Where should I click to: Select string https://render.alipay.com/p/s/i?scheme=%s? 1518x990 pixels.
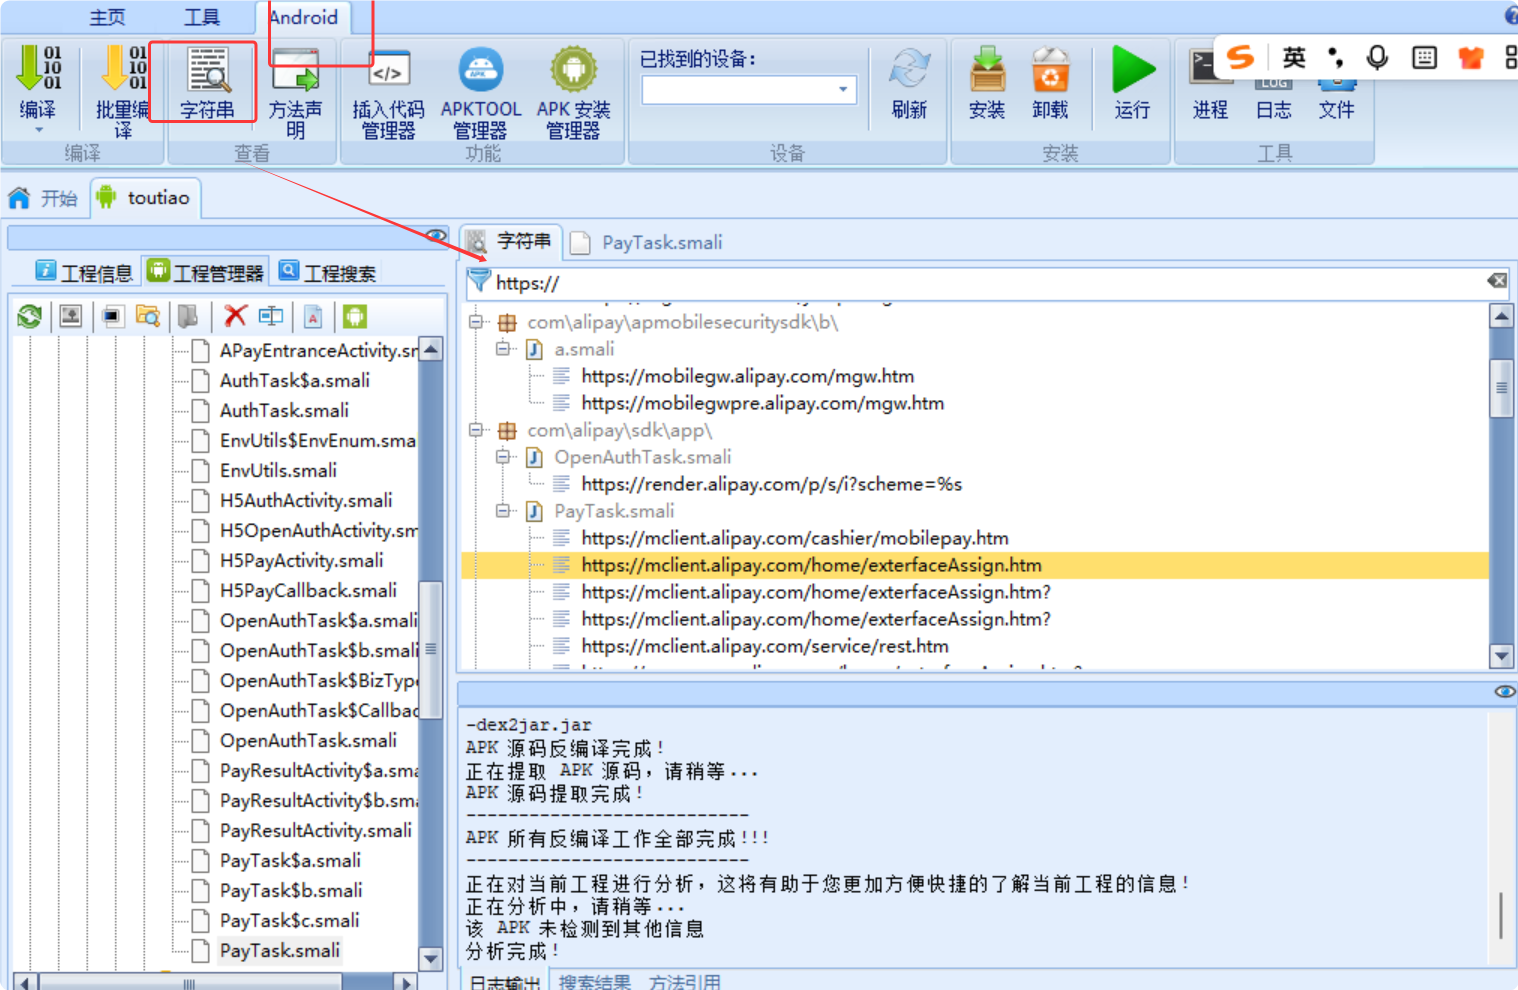click(771, 484)
